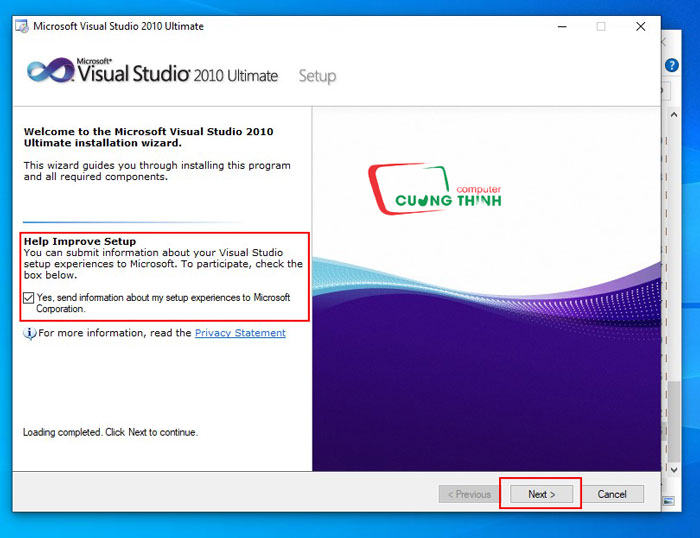Cancel the Visual Studio installation
700x538 pixels.
(612, 494)
